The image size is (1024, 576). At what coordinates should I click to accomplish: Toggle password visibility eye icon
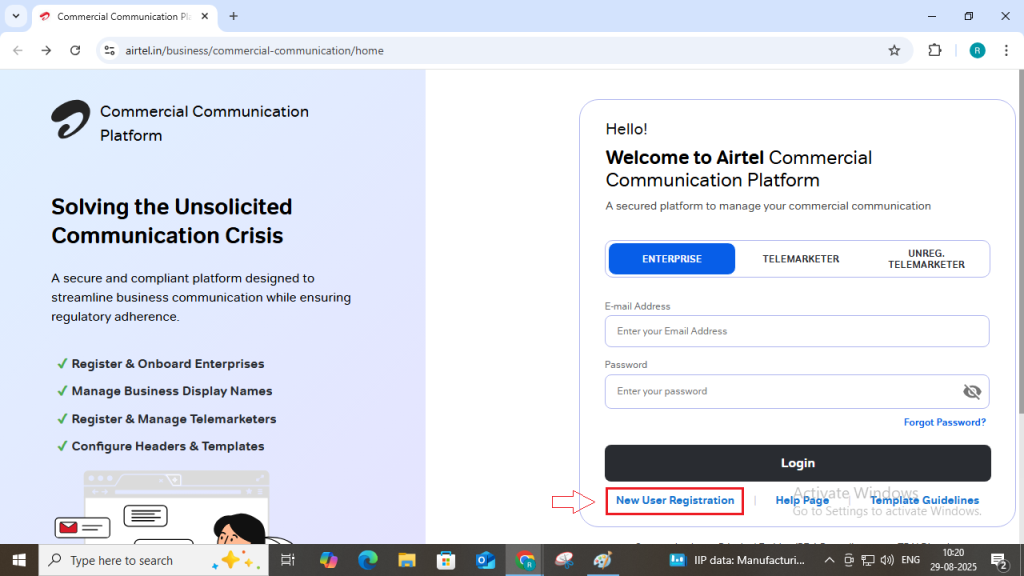pyautogui.click(x=972, y=391)
